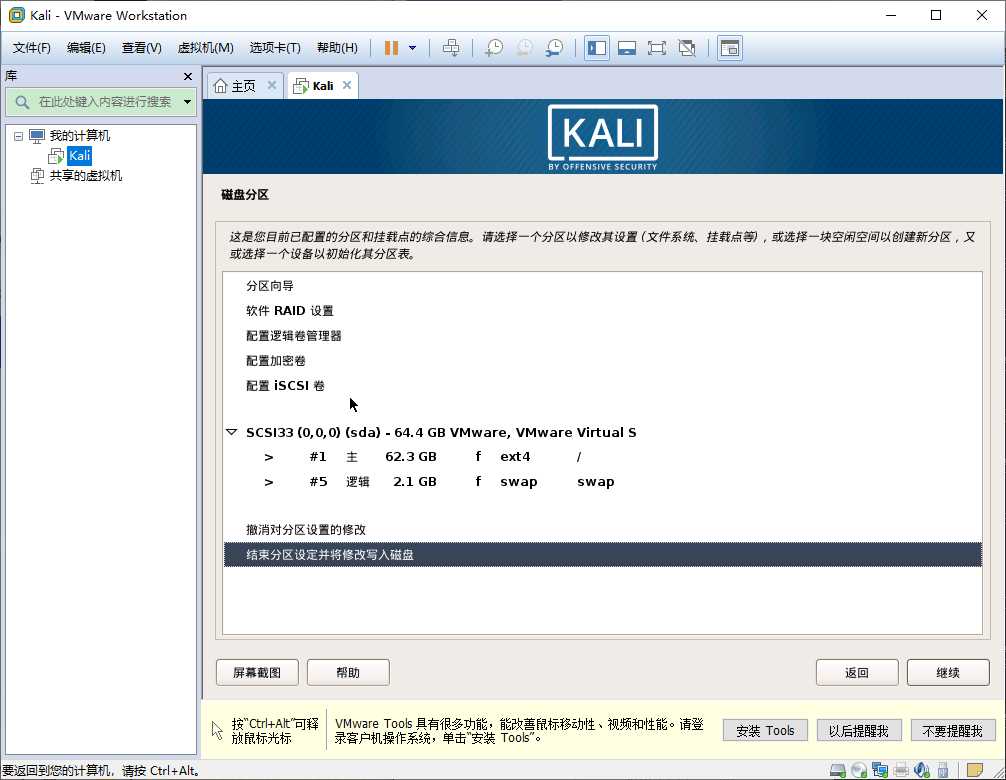Click the USB controller status icon
This screenshot has width=1006, height=780.
(942, 770)
